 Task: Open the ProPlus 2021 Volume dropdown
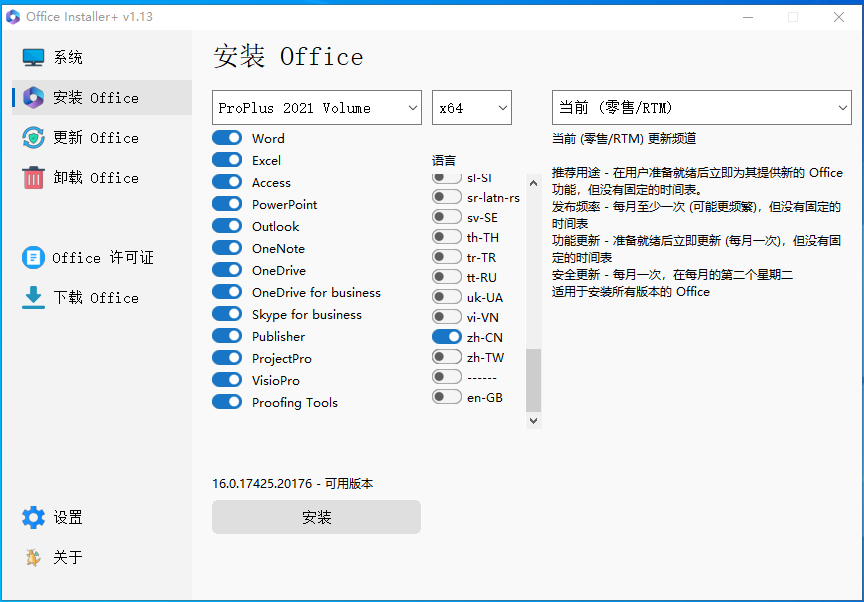tap(317, 107)
